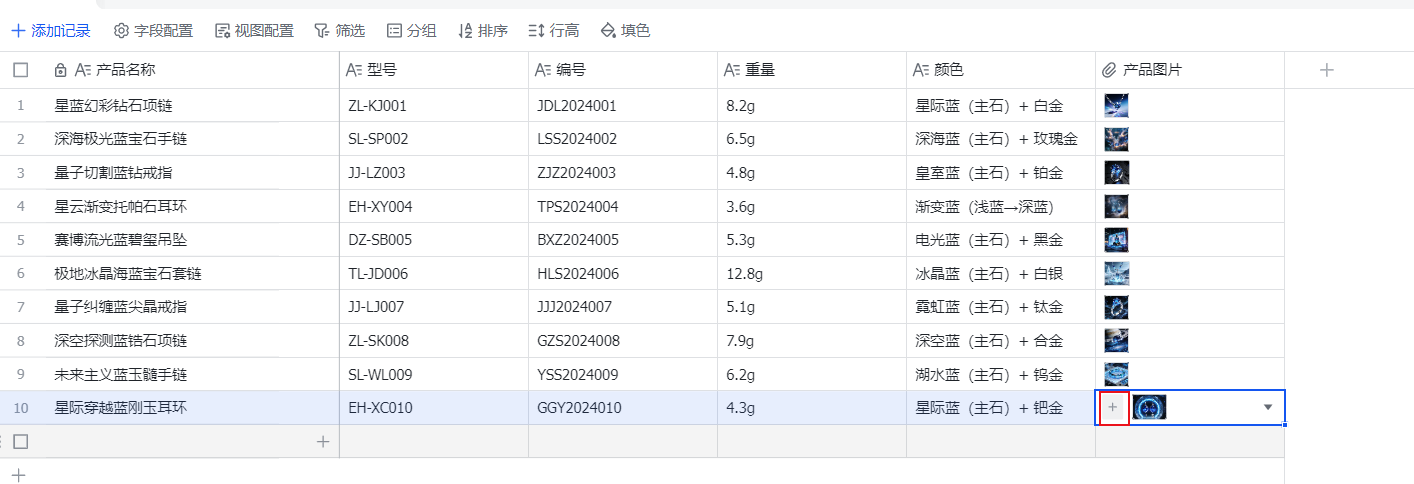
Task: Open field configuration gear icon
Action: pos(121,31)
